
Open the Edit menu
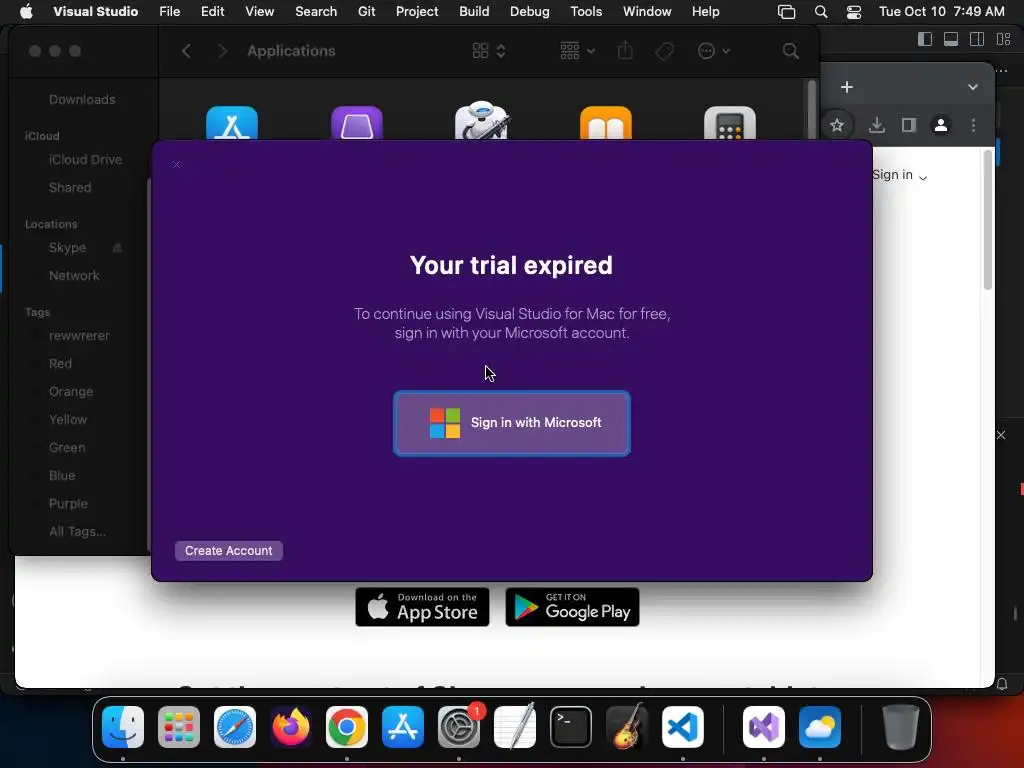pos(212,12)
